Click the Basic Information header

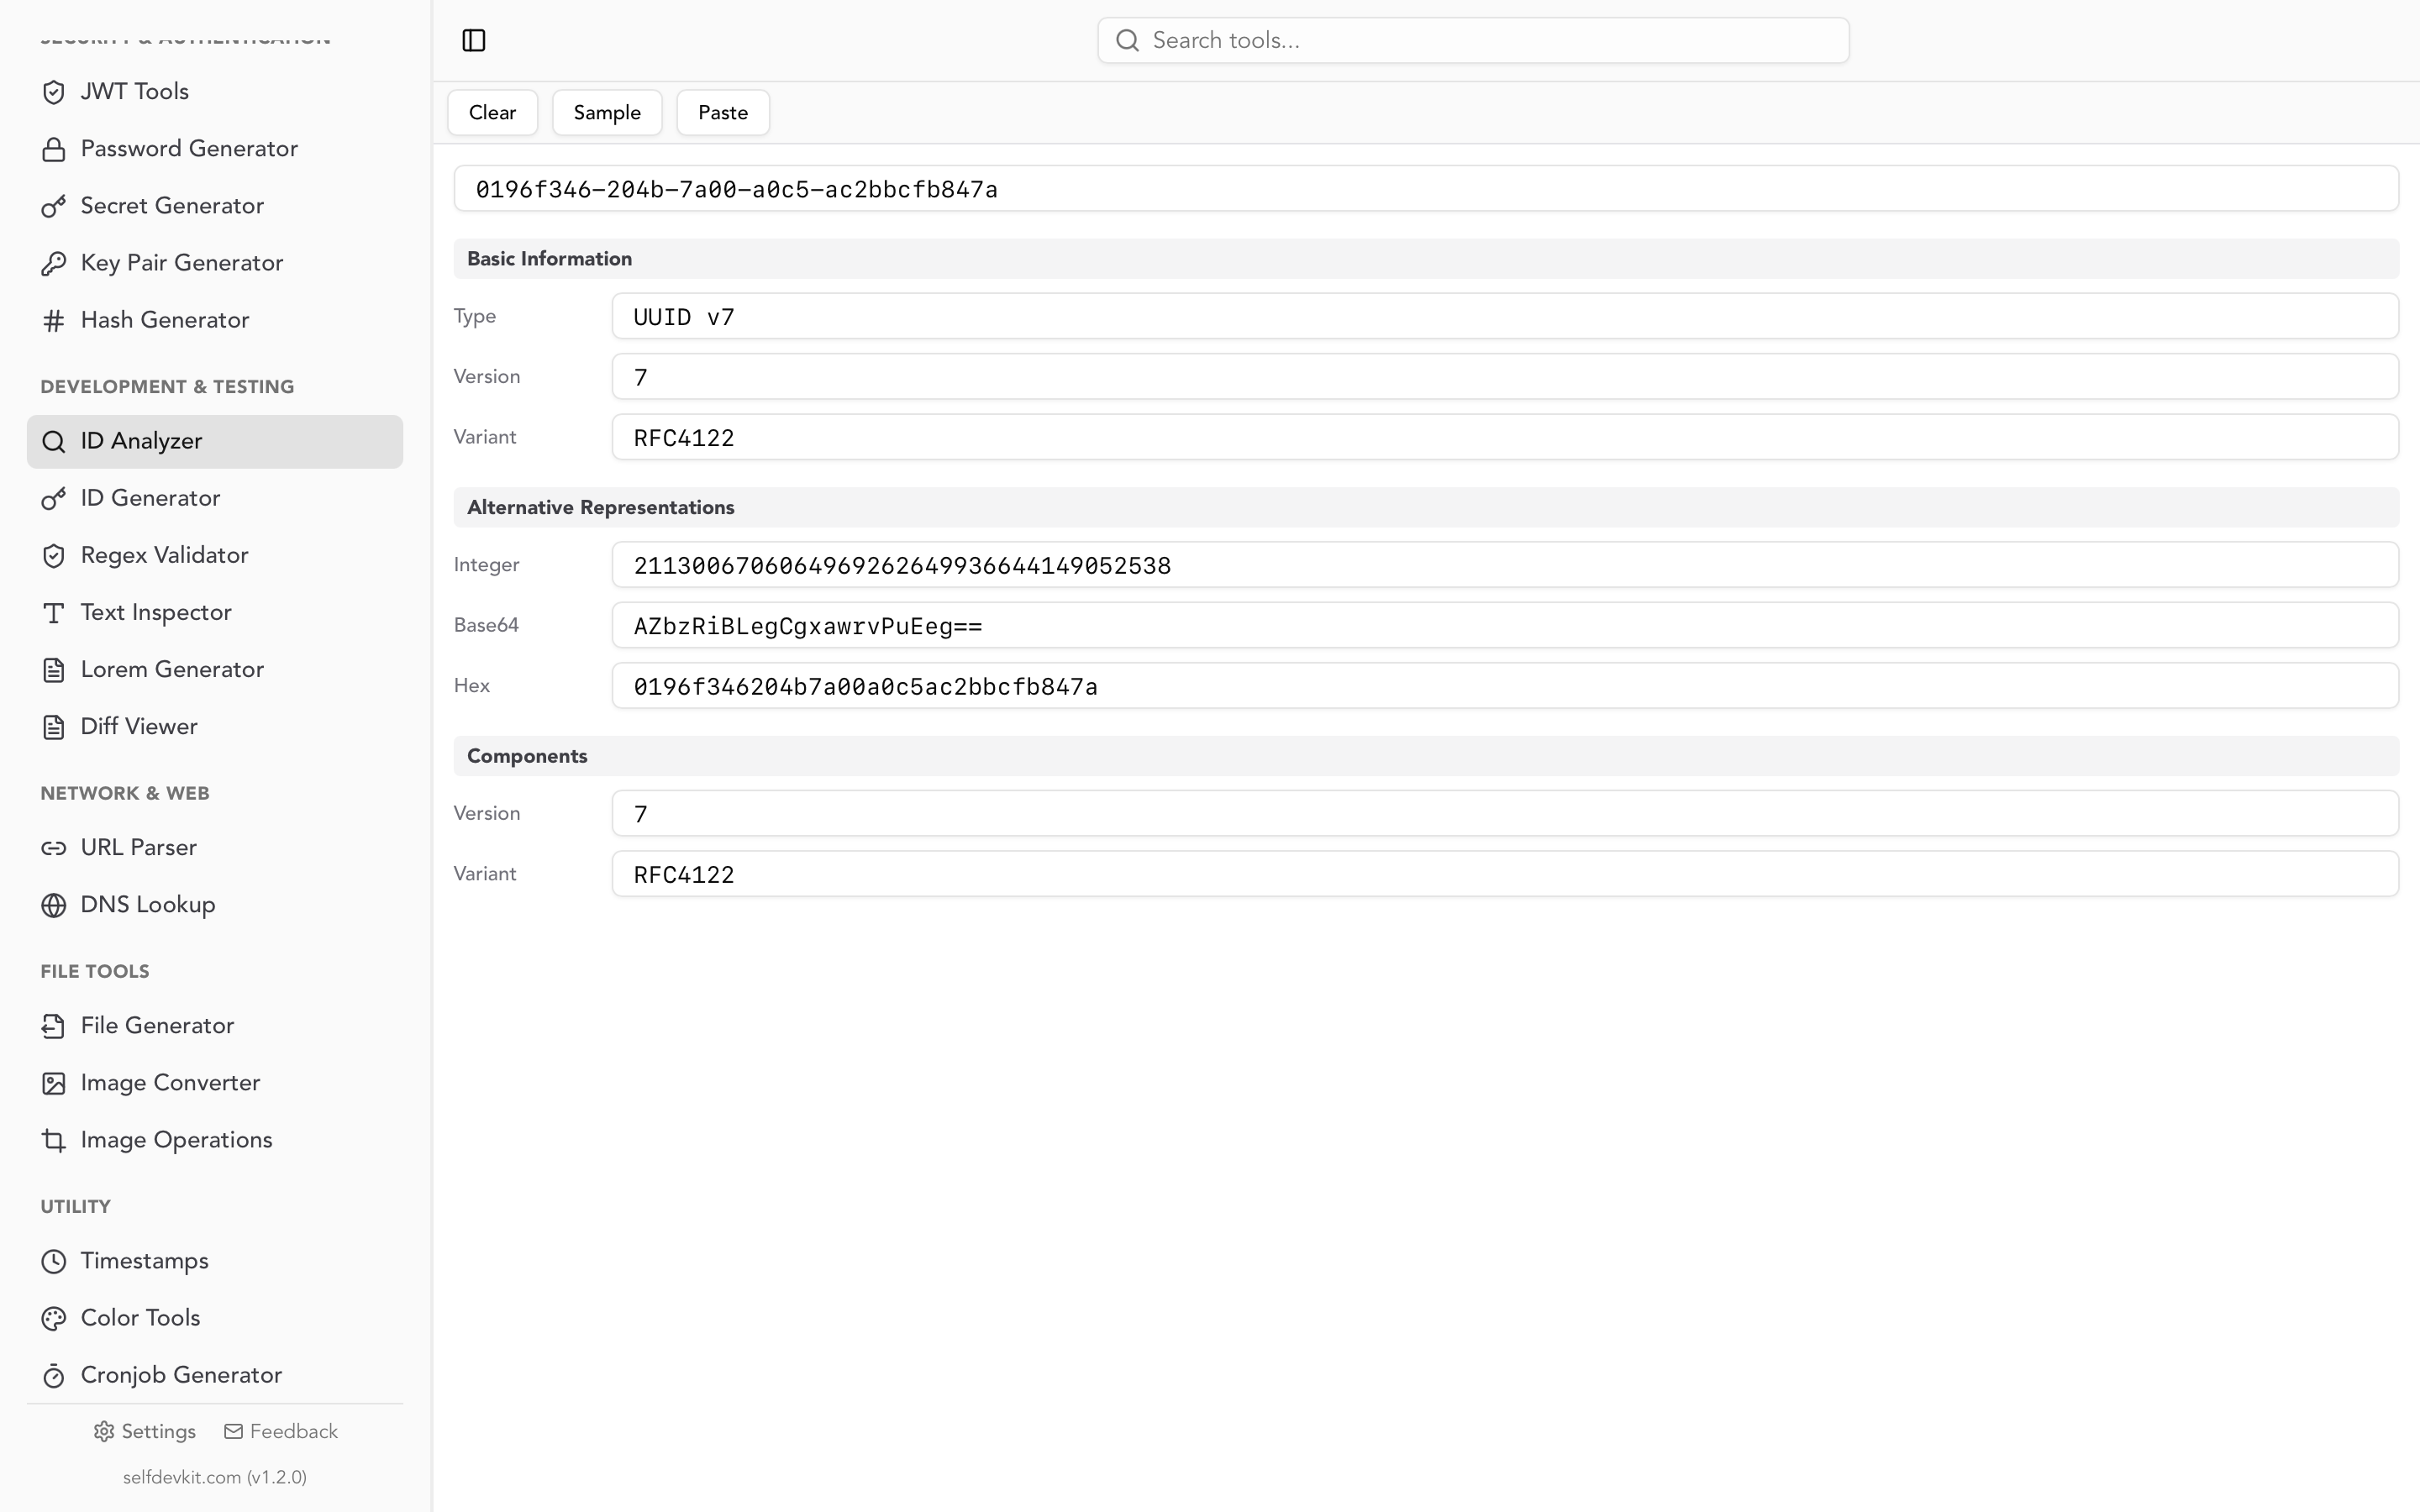click(1426, 259)
